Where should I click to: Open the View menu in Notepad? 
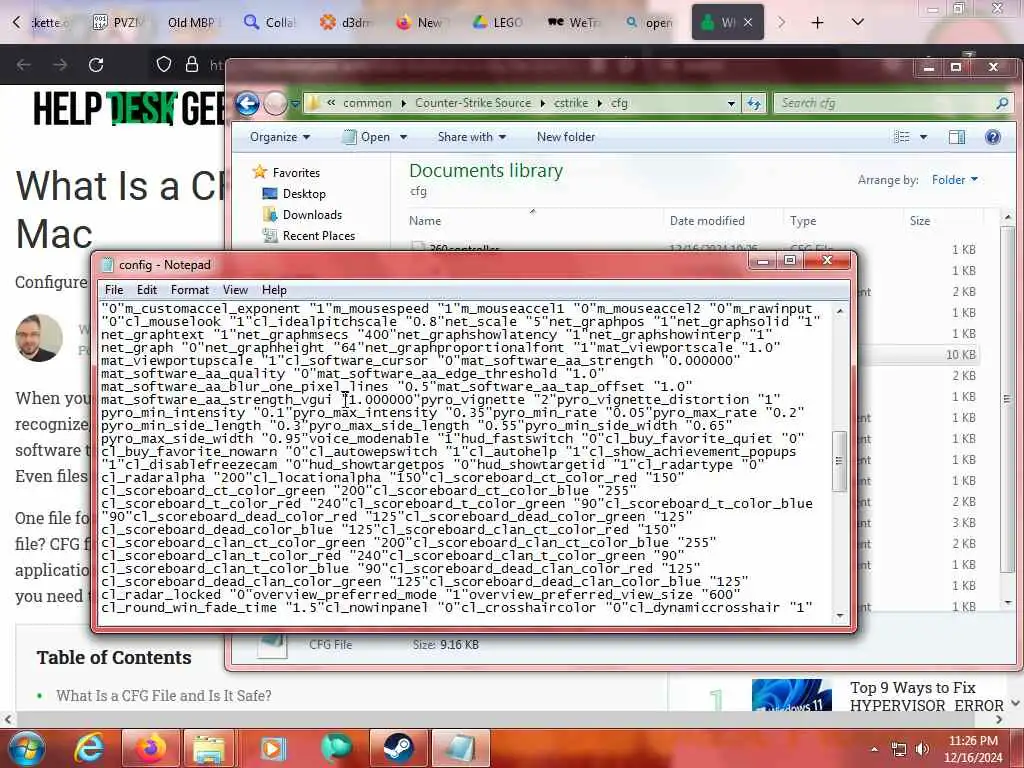click(235, 290)
